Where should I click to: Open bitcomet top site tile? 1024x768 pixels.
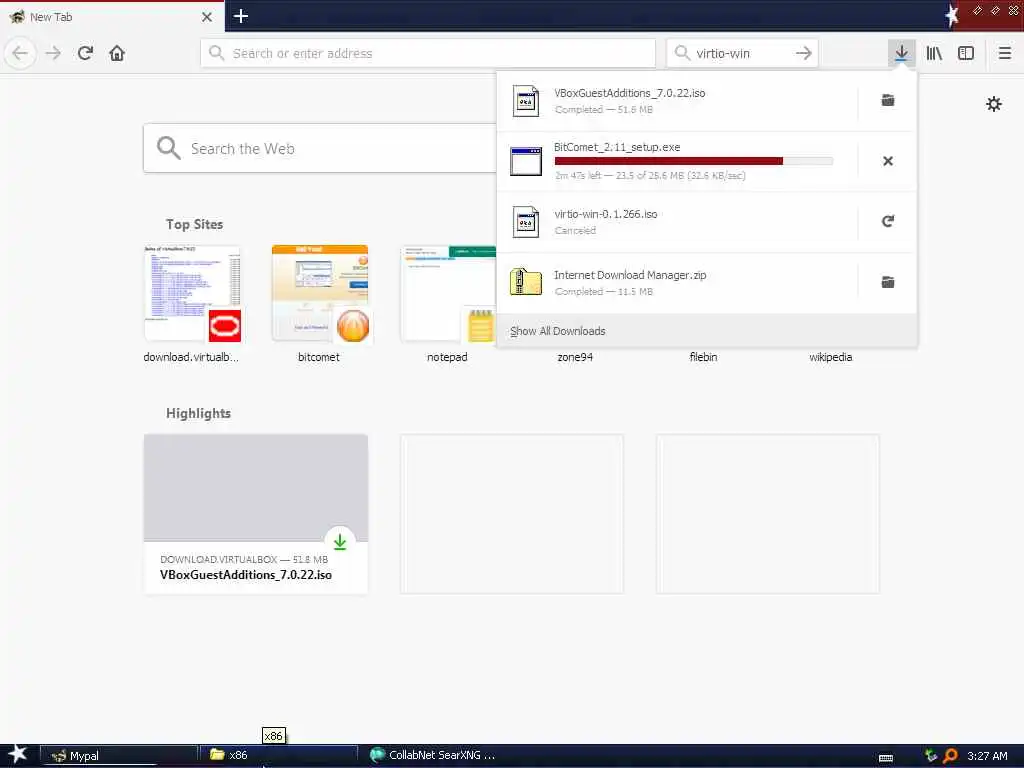(x=319, y=304)
